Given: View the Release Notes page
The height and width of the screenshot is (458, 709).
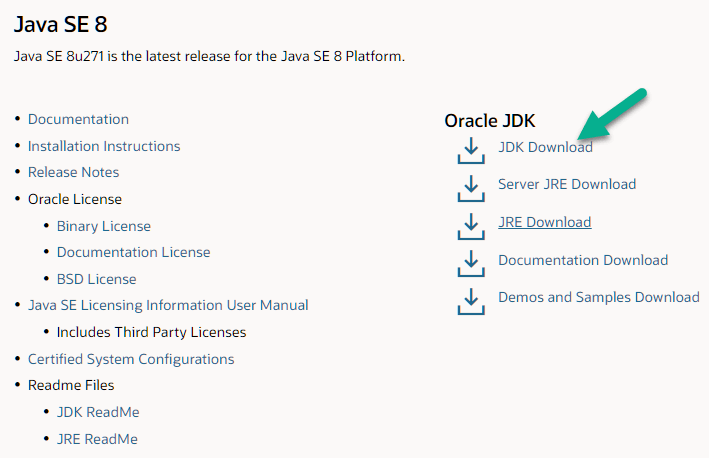Looking at the screenshot, I should pyautogui.click(x=73, y=172).
